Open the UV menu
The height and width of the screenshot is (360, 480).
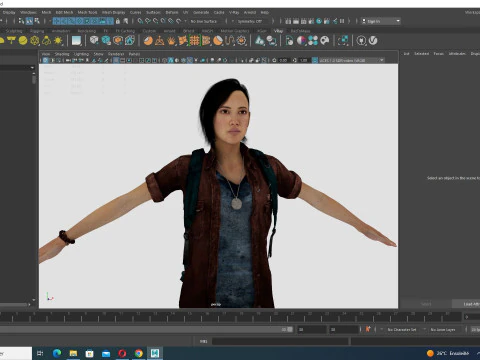click(x=186, y=12)
